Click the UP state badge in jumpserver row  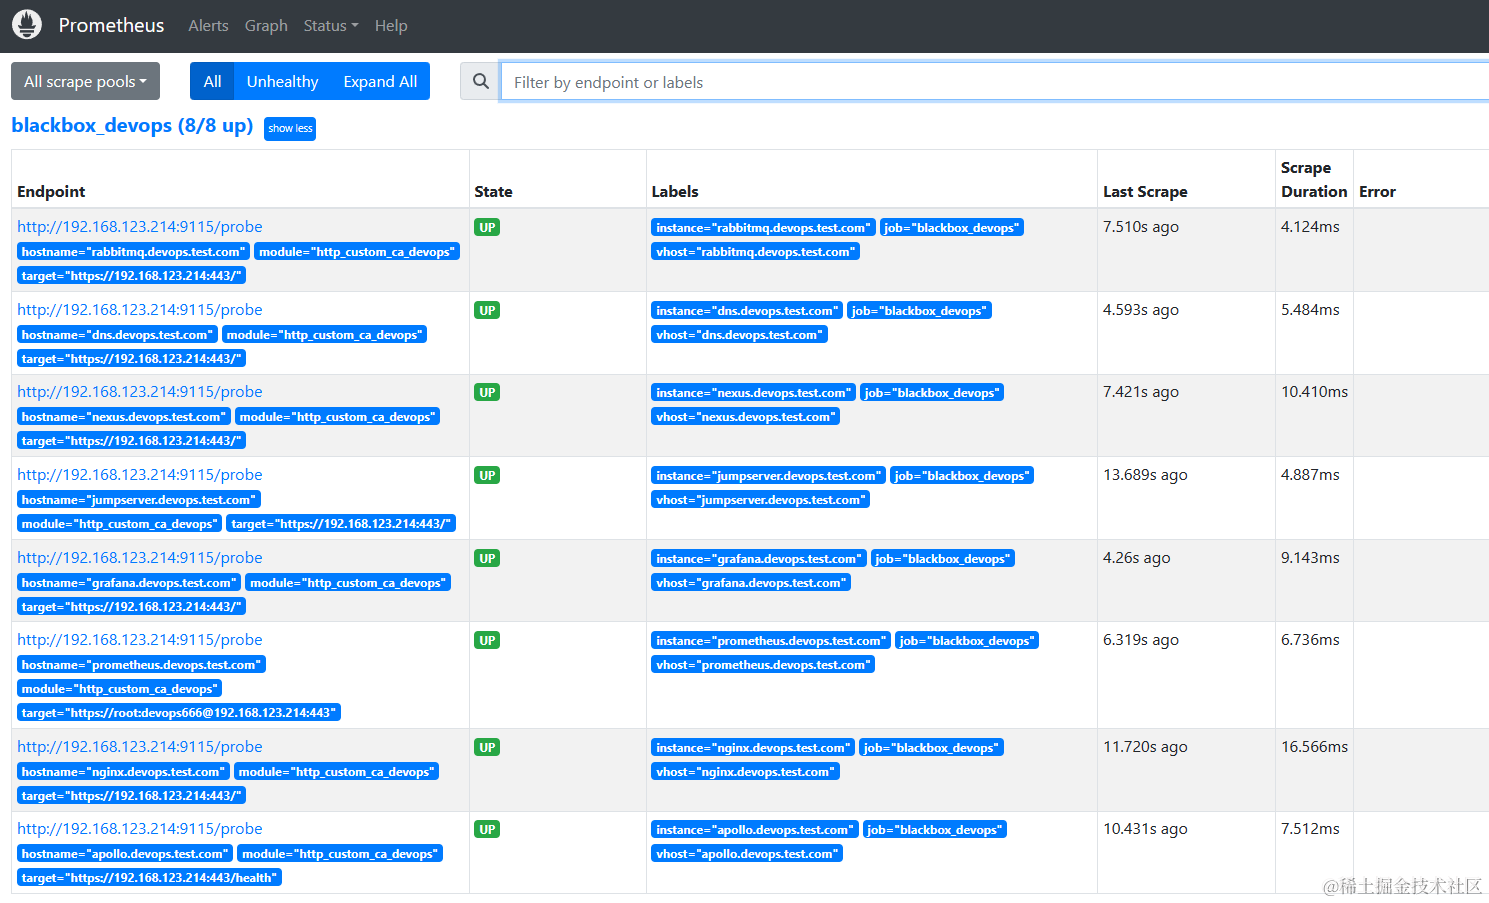click(487, 476)
